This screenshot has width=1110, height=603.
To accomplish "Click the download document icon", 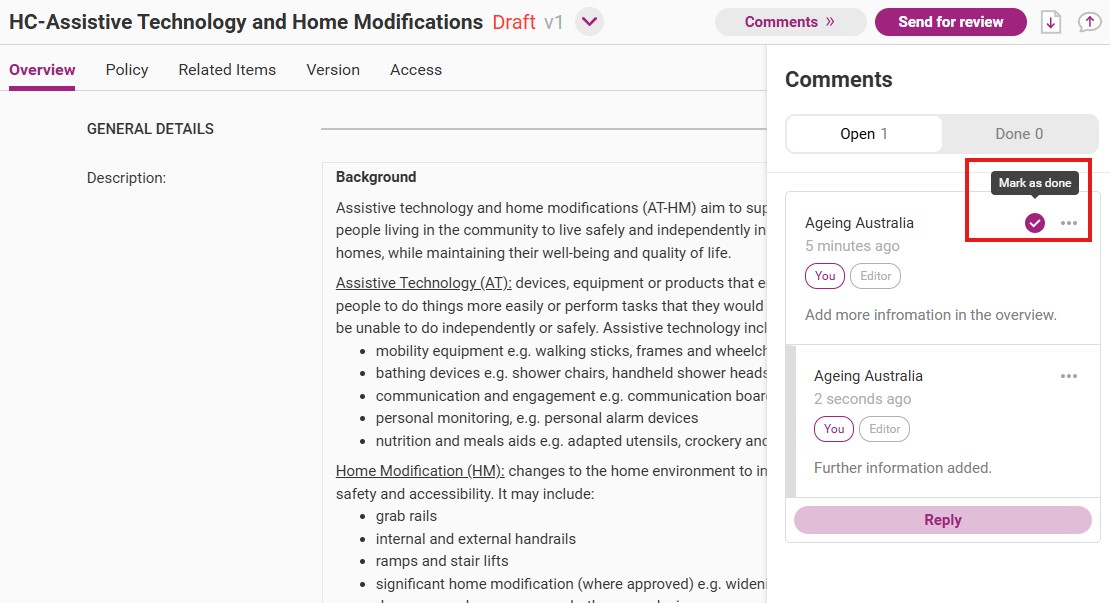I will [1051, 22].
